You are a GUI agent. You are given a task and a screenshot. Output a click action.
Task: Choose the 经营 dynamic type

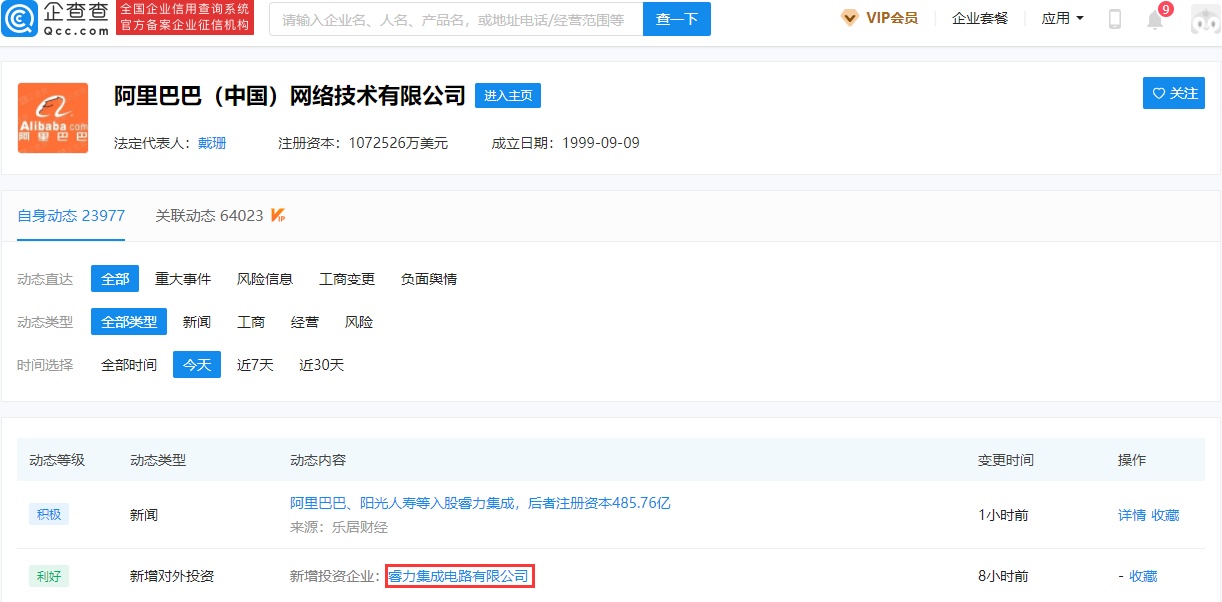click(305, 322)
